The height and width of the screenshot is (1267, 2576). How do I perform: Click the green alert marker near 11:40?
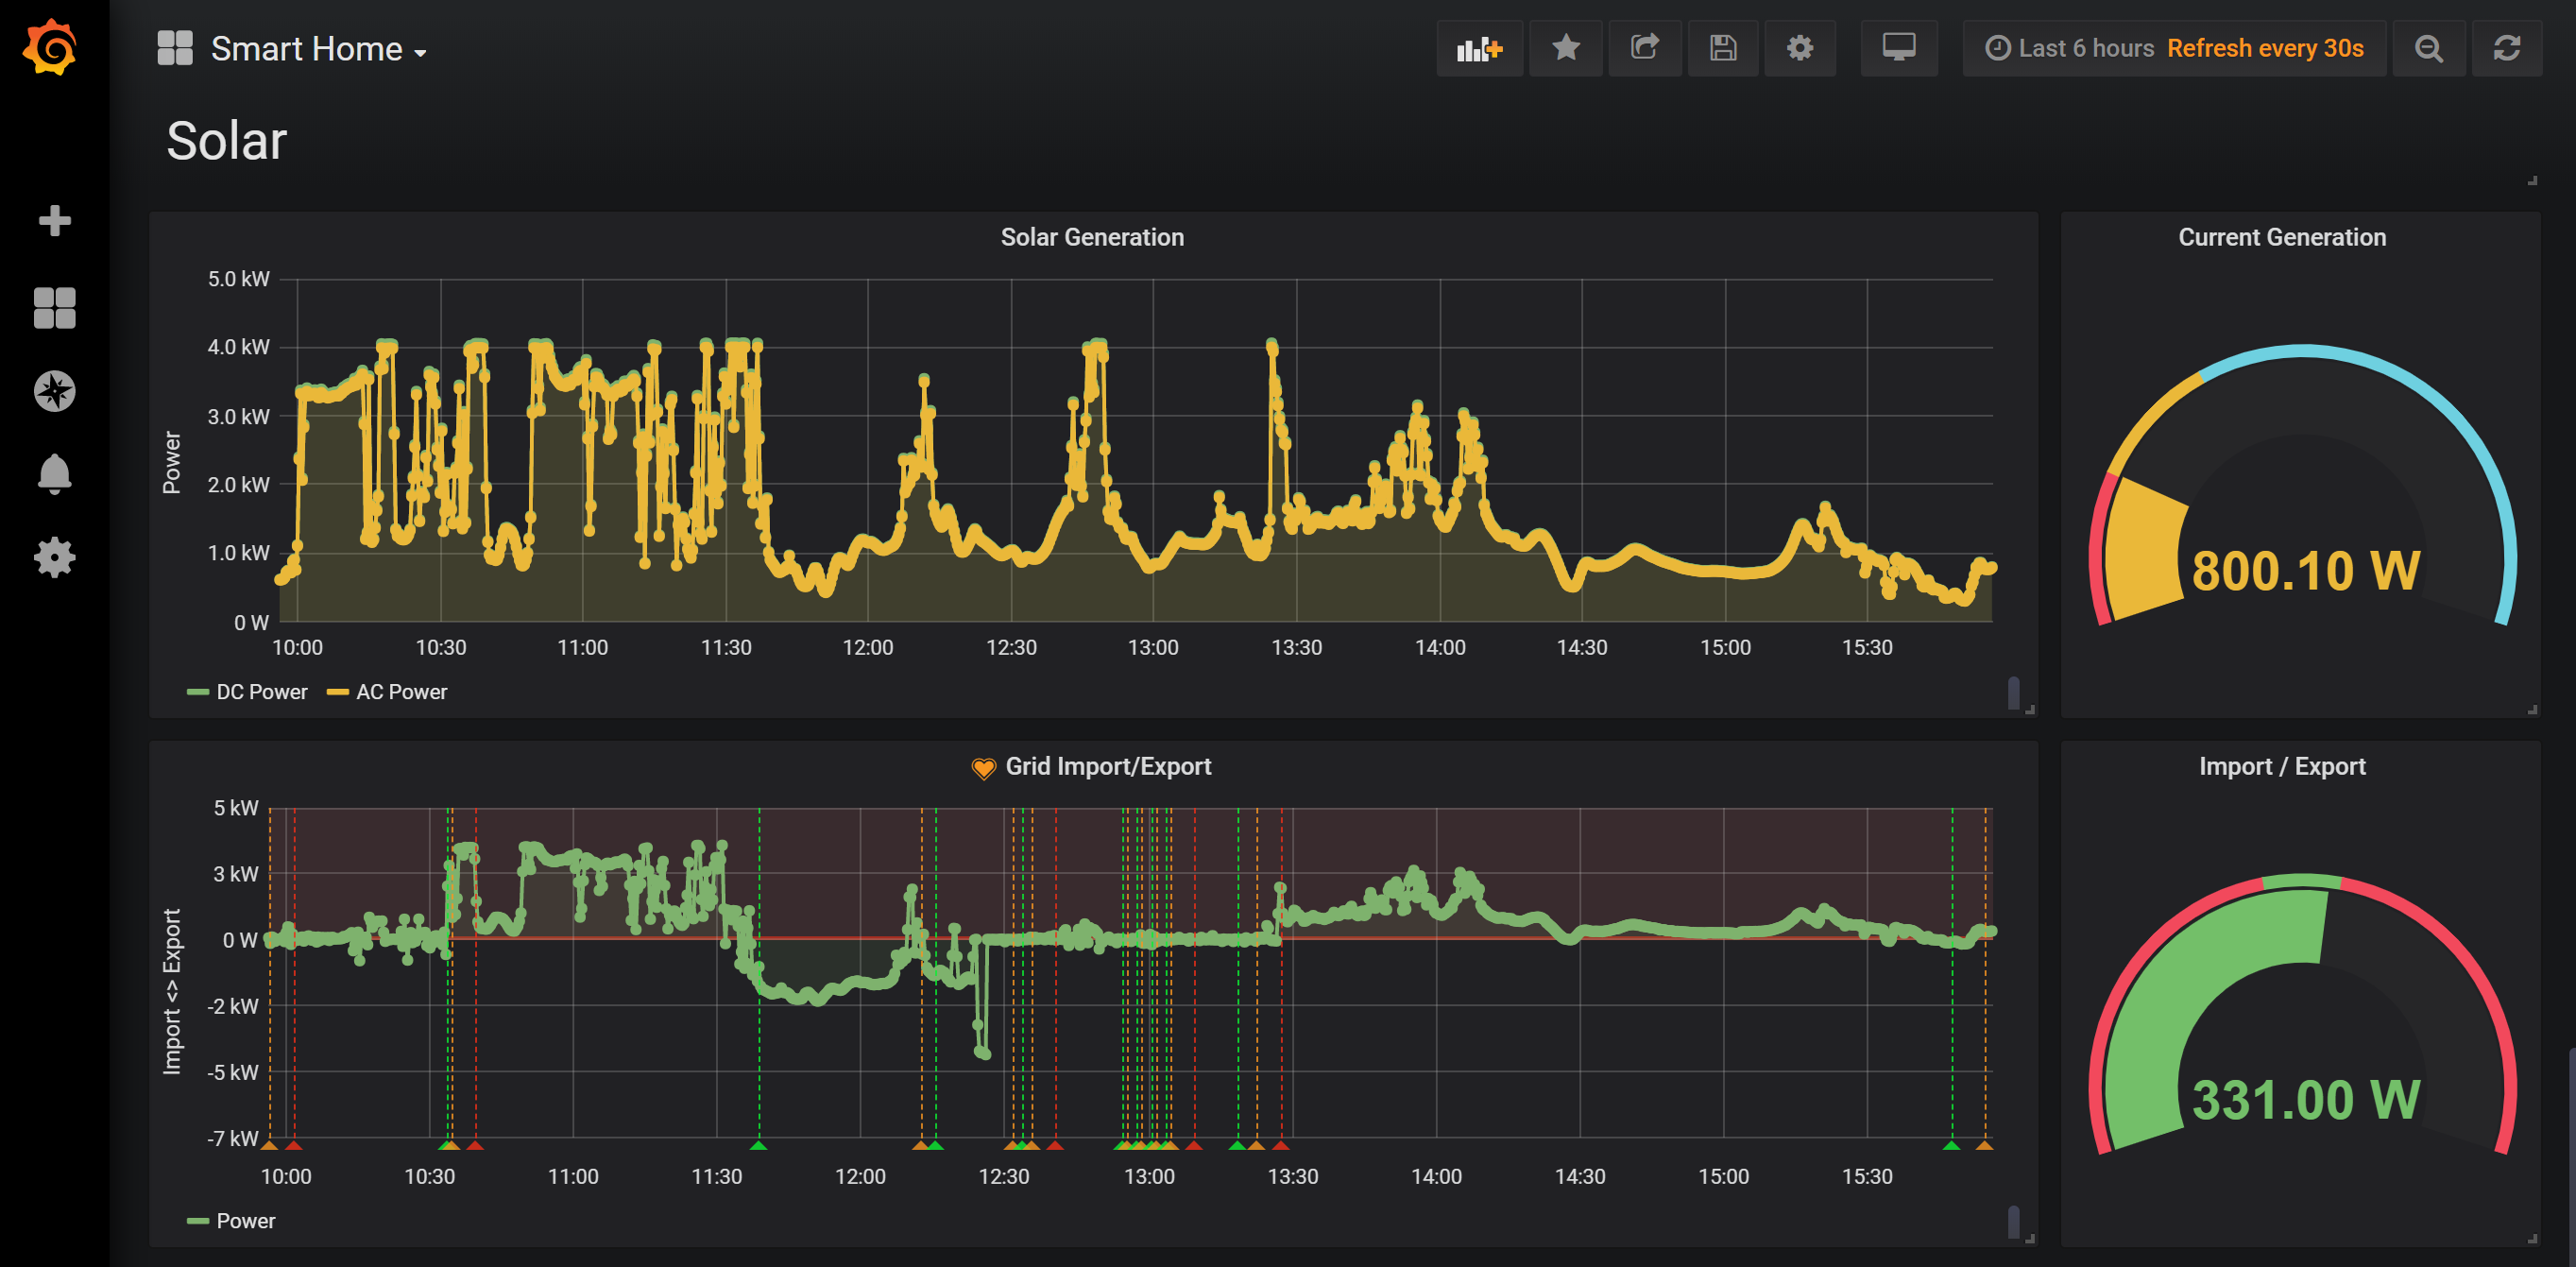759,1145
